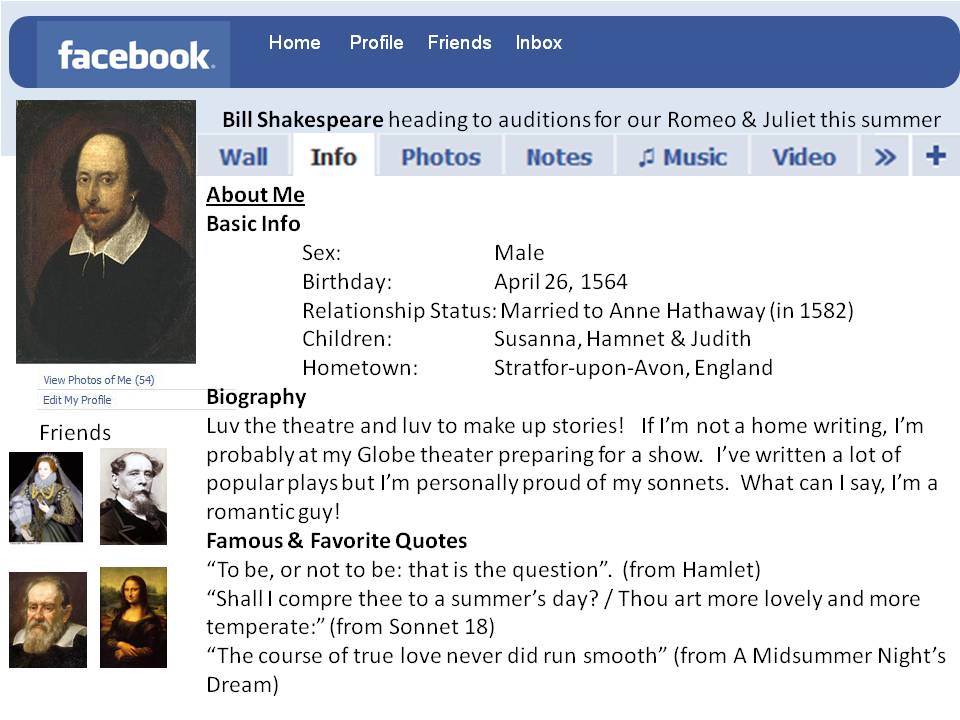
Task: Click the Sex value Male
Action: [519, 252]
